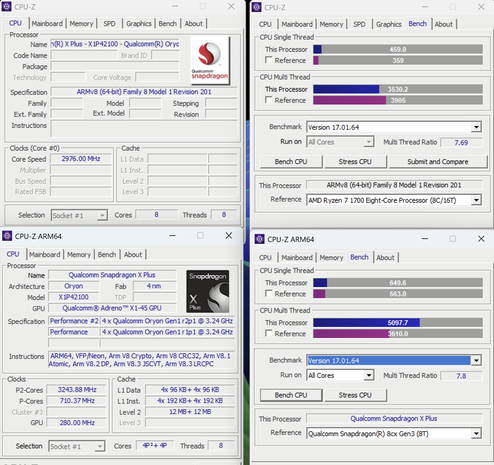Image resolution: width=494 pixels, height=465 pixels.
Task: Open Benchmark version dropdown in top-right CPU-Z
Action: pyautogui.click(x=476, y=127)
